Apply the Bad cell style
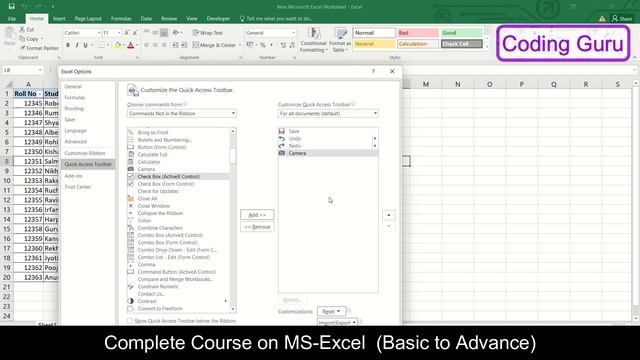The height and width of the screenshot is (360, 640). click(418, 33)
